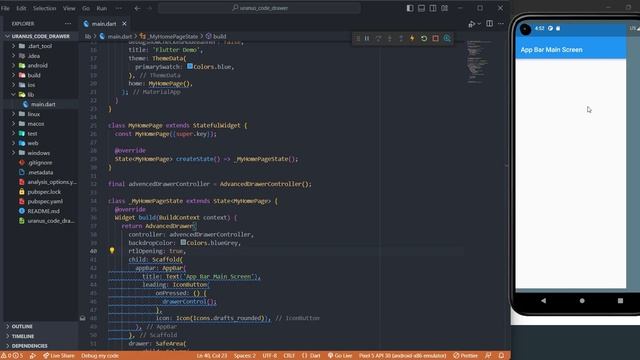Toggle the bottom panel layout icon
The height and width of the screenshot is (360, 640).
tap(421, 8)
